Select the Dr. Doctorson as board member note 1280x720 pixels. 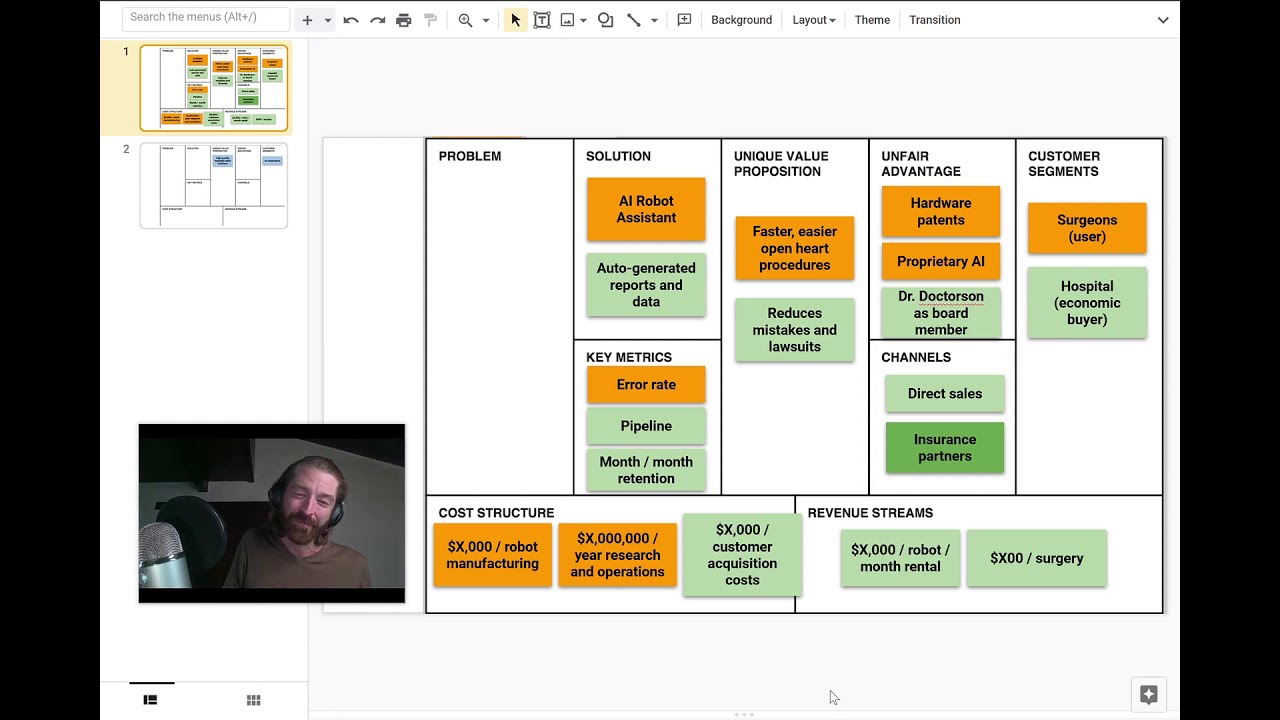tap(941, 313)
